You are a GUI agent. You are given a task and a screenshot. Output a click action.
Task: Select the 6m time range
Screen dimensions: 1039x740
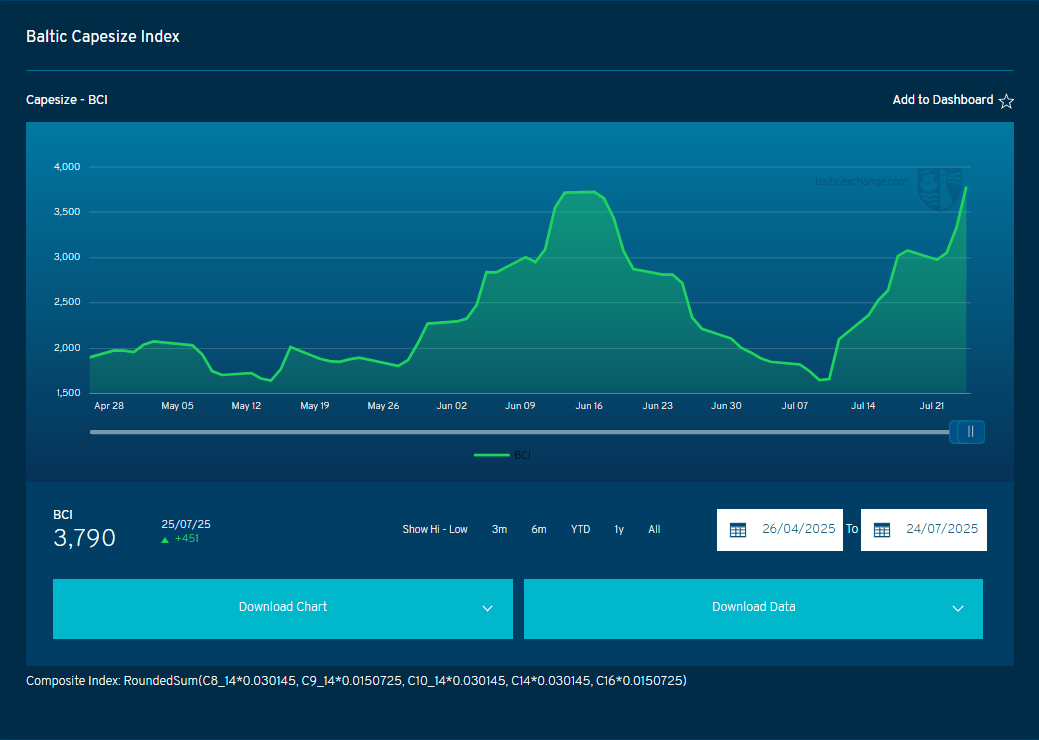pyautogui.click(x=539, y=529)
